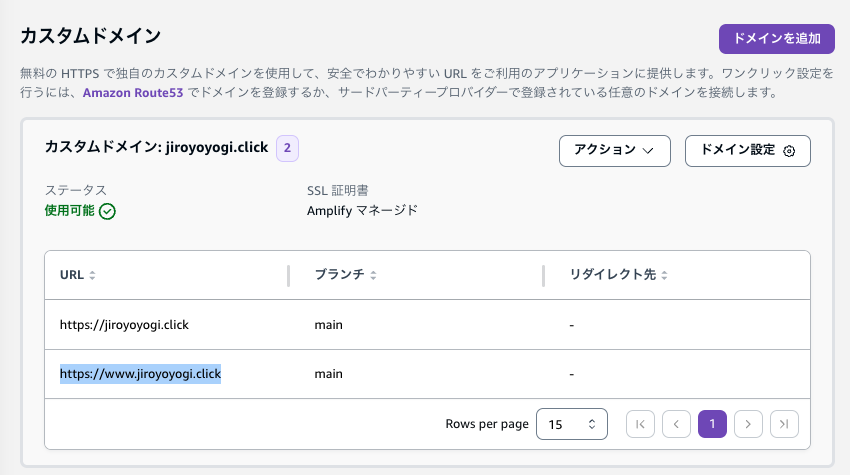The image size is (850, 475).
Task: Go to the first page of results
Action: coord(640,424)
